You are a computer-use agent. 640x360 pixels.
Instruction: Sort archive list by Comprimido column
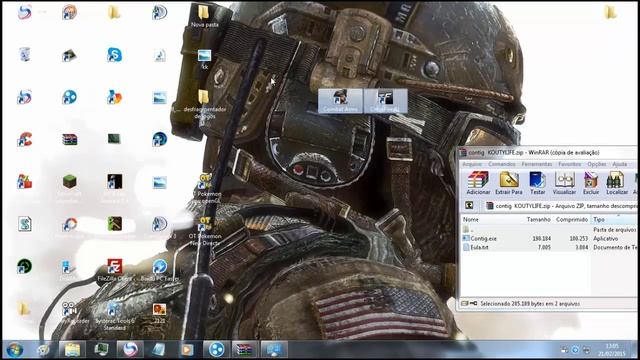point(571,220)
